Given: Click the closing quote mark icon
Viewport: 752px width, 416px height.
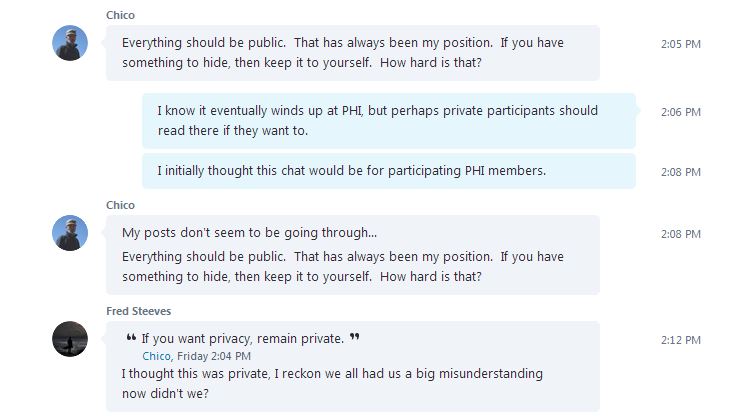Looking at the screenshot, I should (354, 337).
